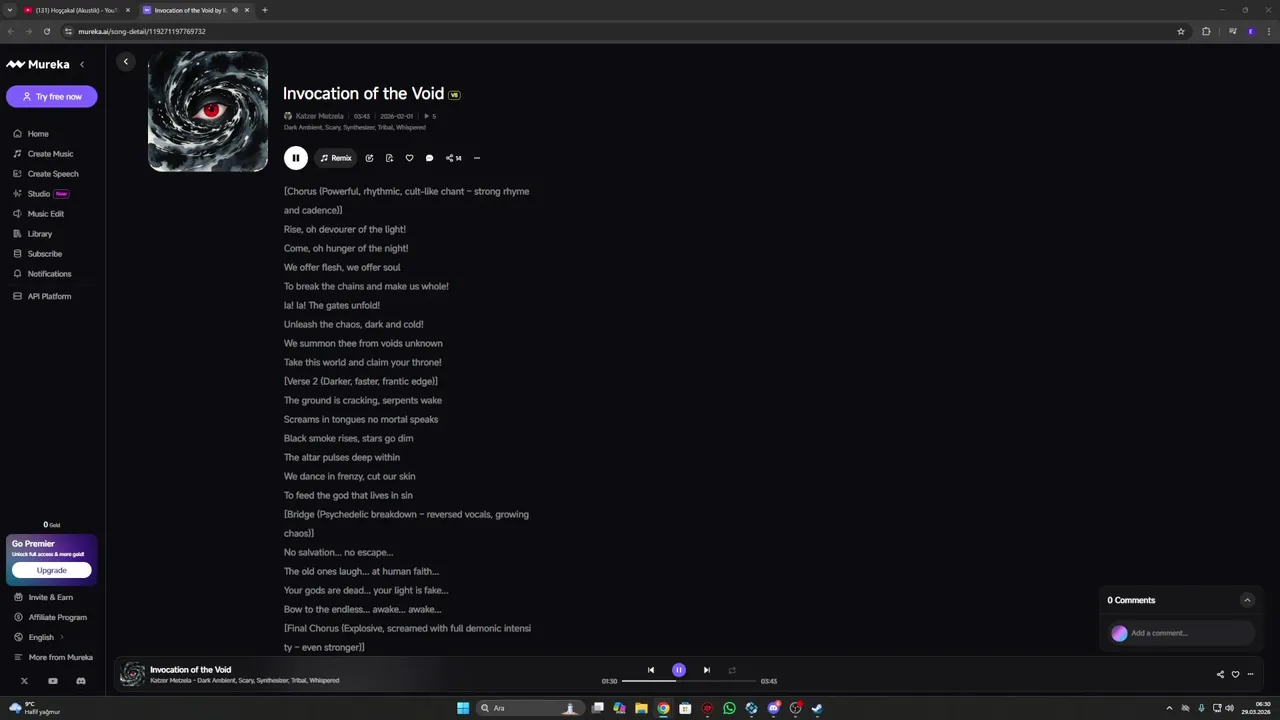Open comments via speech bubble icon

(429, 158)
